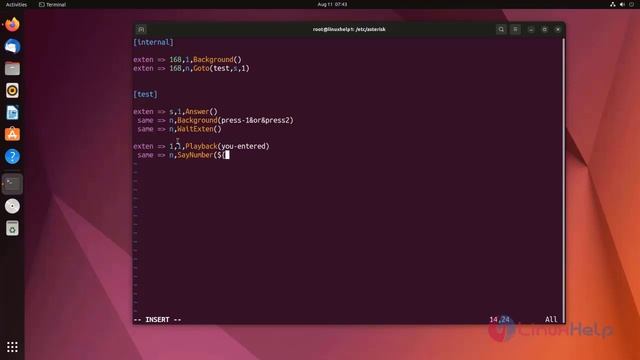Click Goto(test,s,1) text
The width and height of the screenshot is (640, 360).
click(221, 68)
